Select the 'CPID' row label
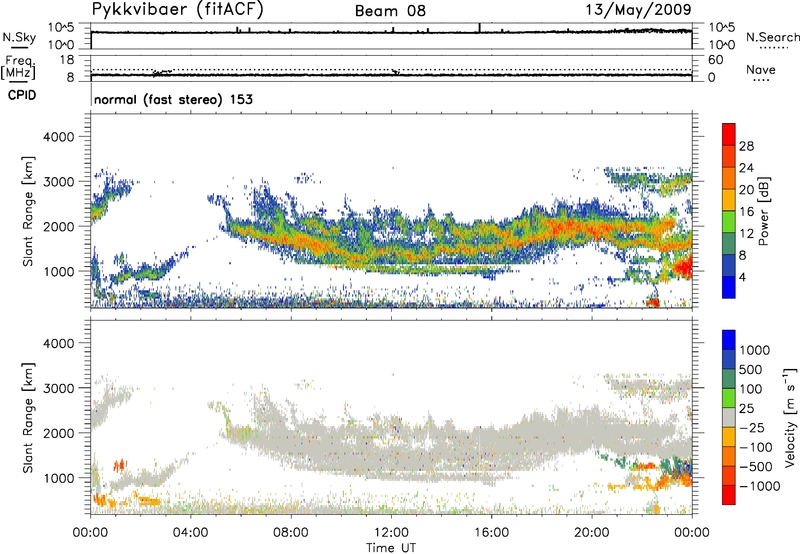 (x=22, y=95)
